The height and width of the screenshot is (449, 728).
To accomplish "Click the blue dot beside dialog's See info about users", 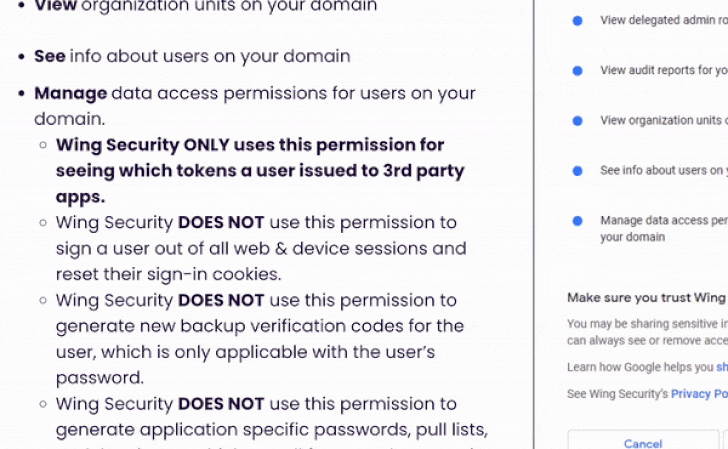I will [x=577, y=171].
